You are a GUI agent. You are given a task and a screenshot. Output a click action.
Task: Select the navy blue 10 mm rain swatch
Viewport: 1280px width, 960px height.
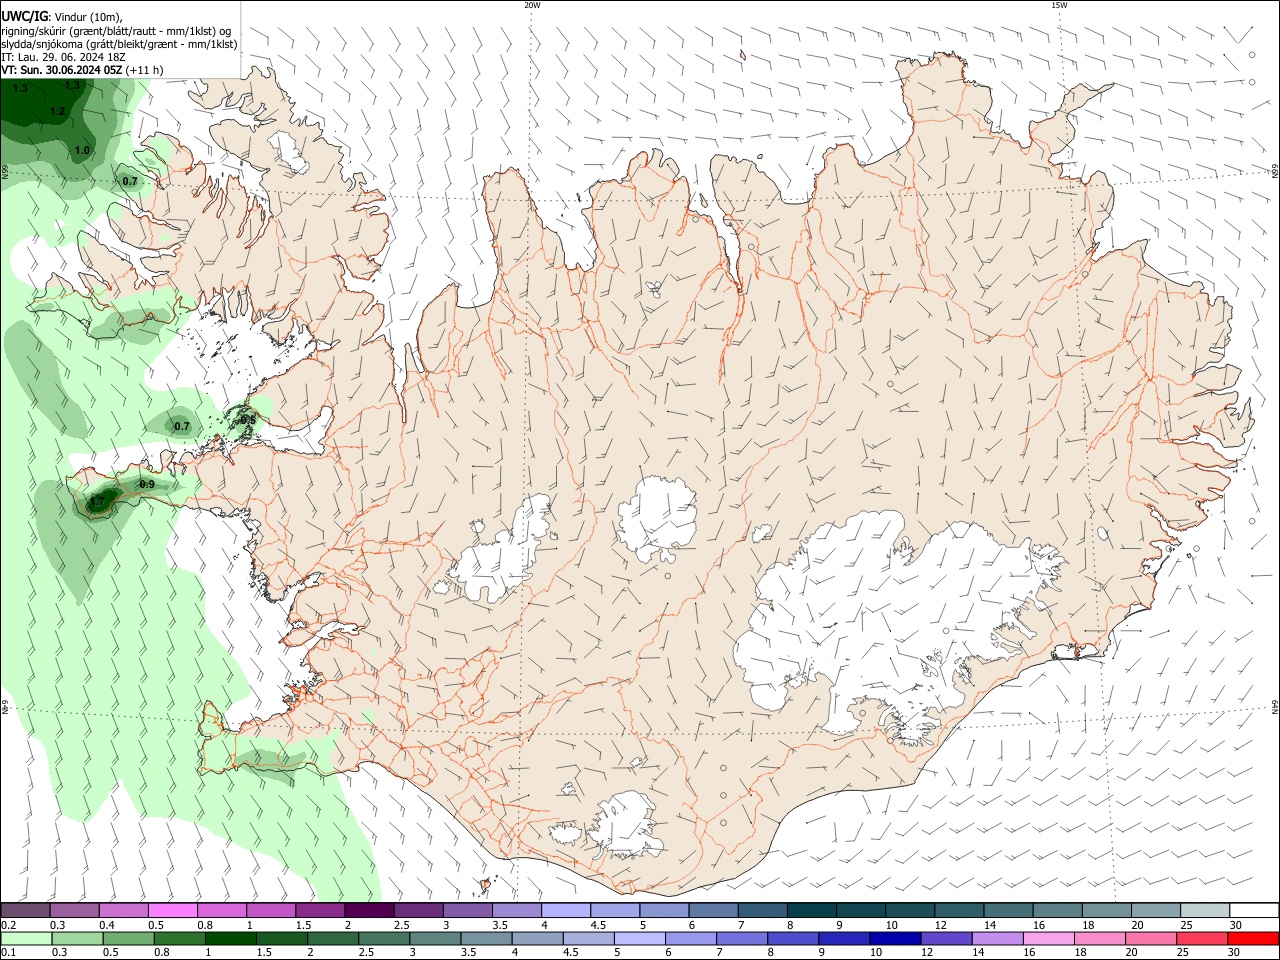895,938
